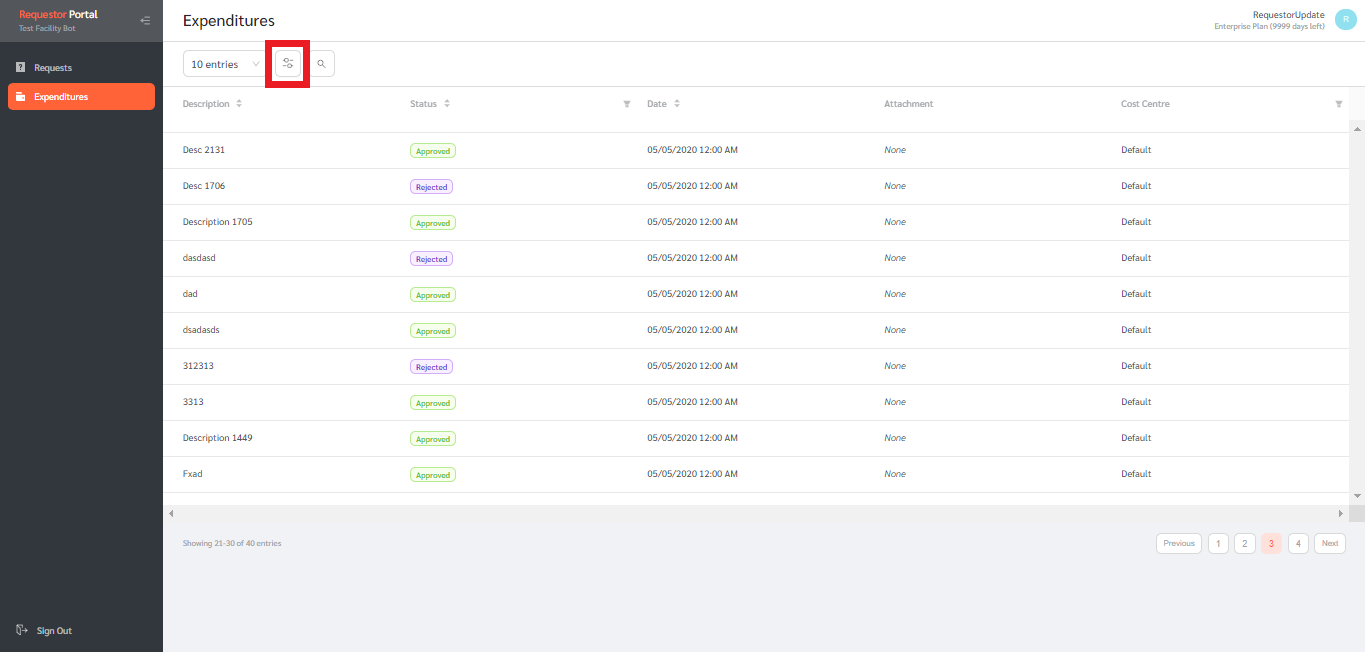Click the vertical scrollbar down arrow

(x=1357, y=496)
